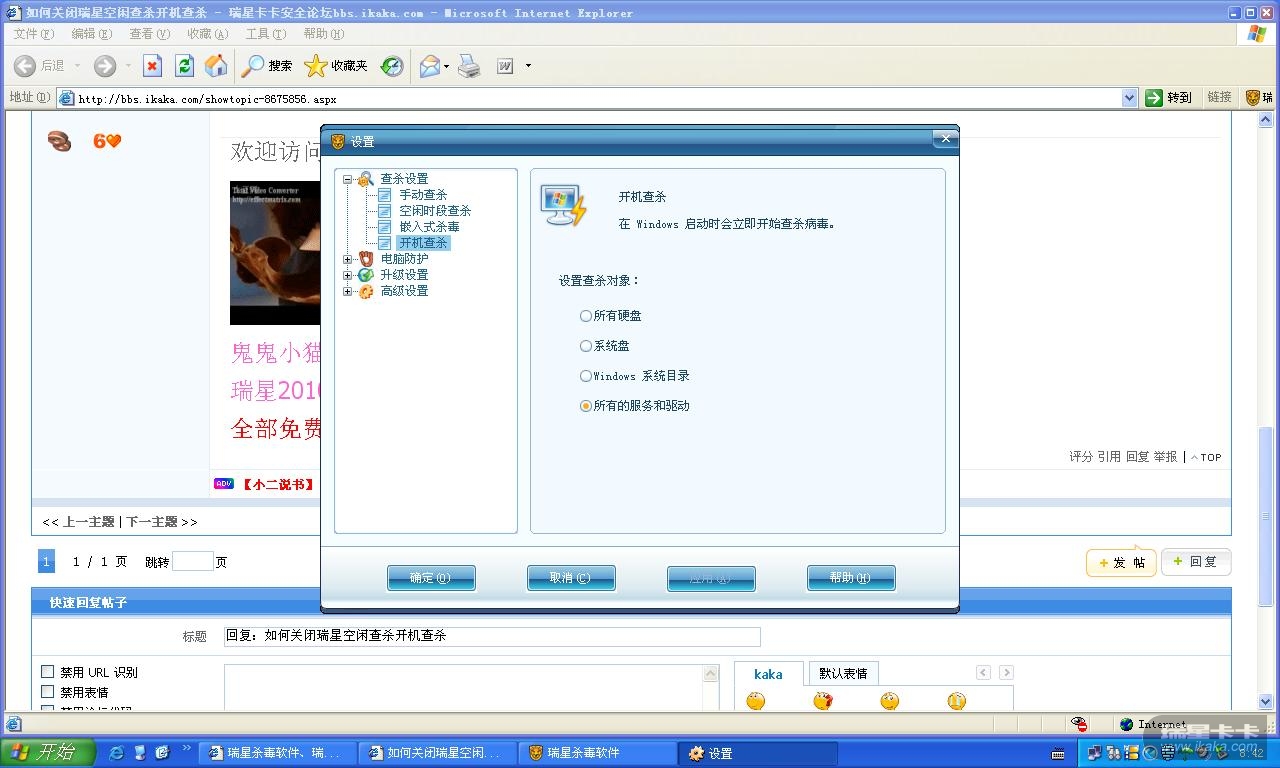Open the Favorites star button
Screen dimensions: 1280x768
coord(336,66)
